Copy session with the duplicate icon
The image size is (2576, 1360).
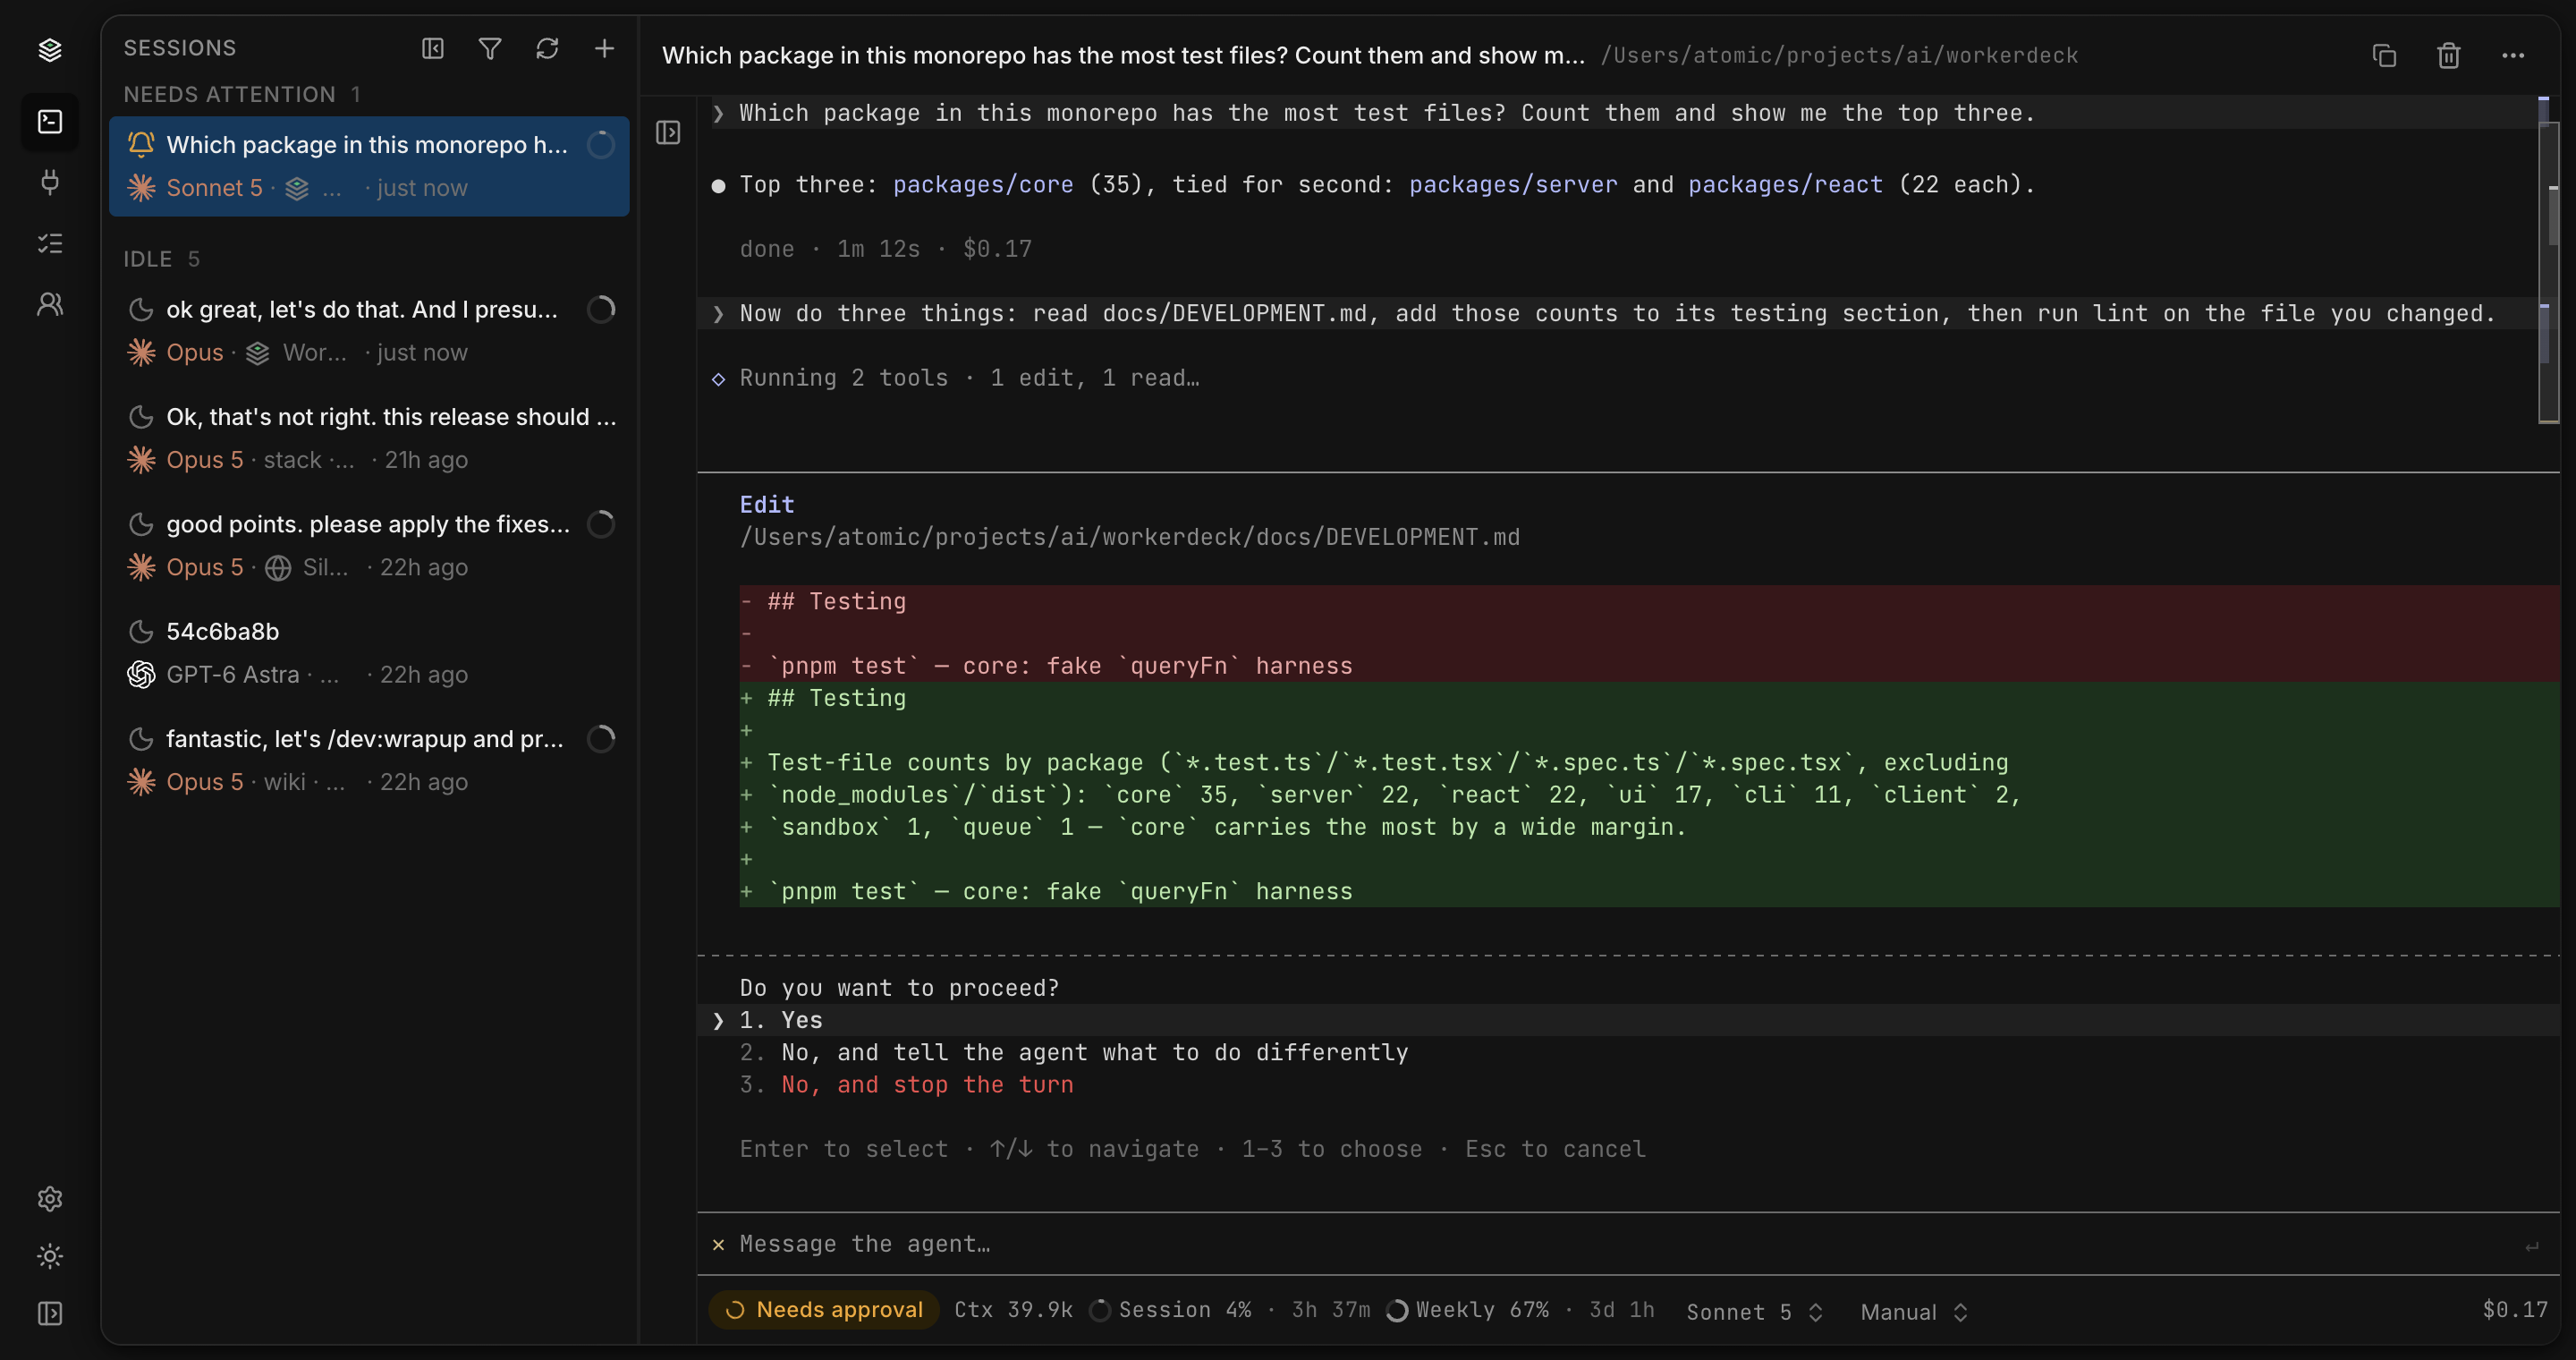(x=2384, y=56)
